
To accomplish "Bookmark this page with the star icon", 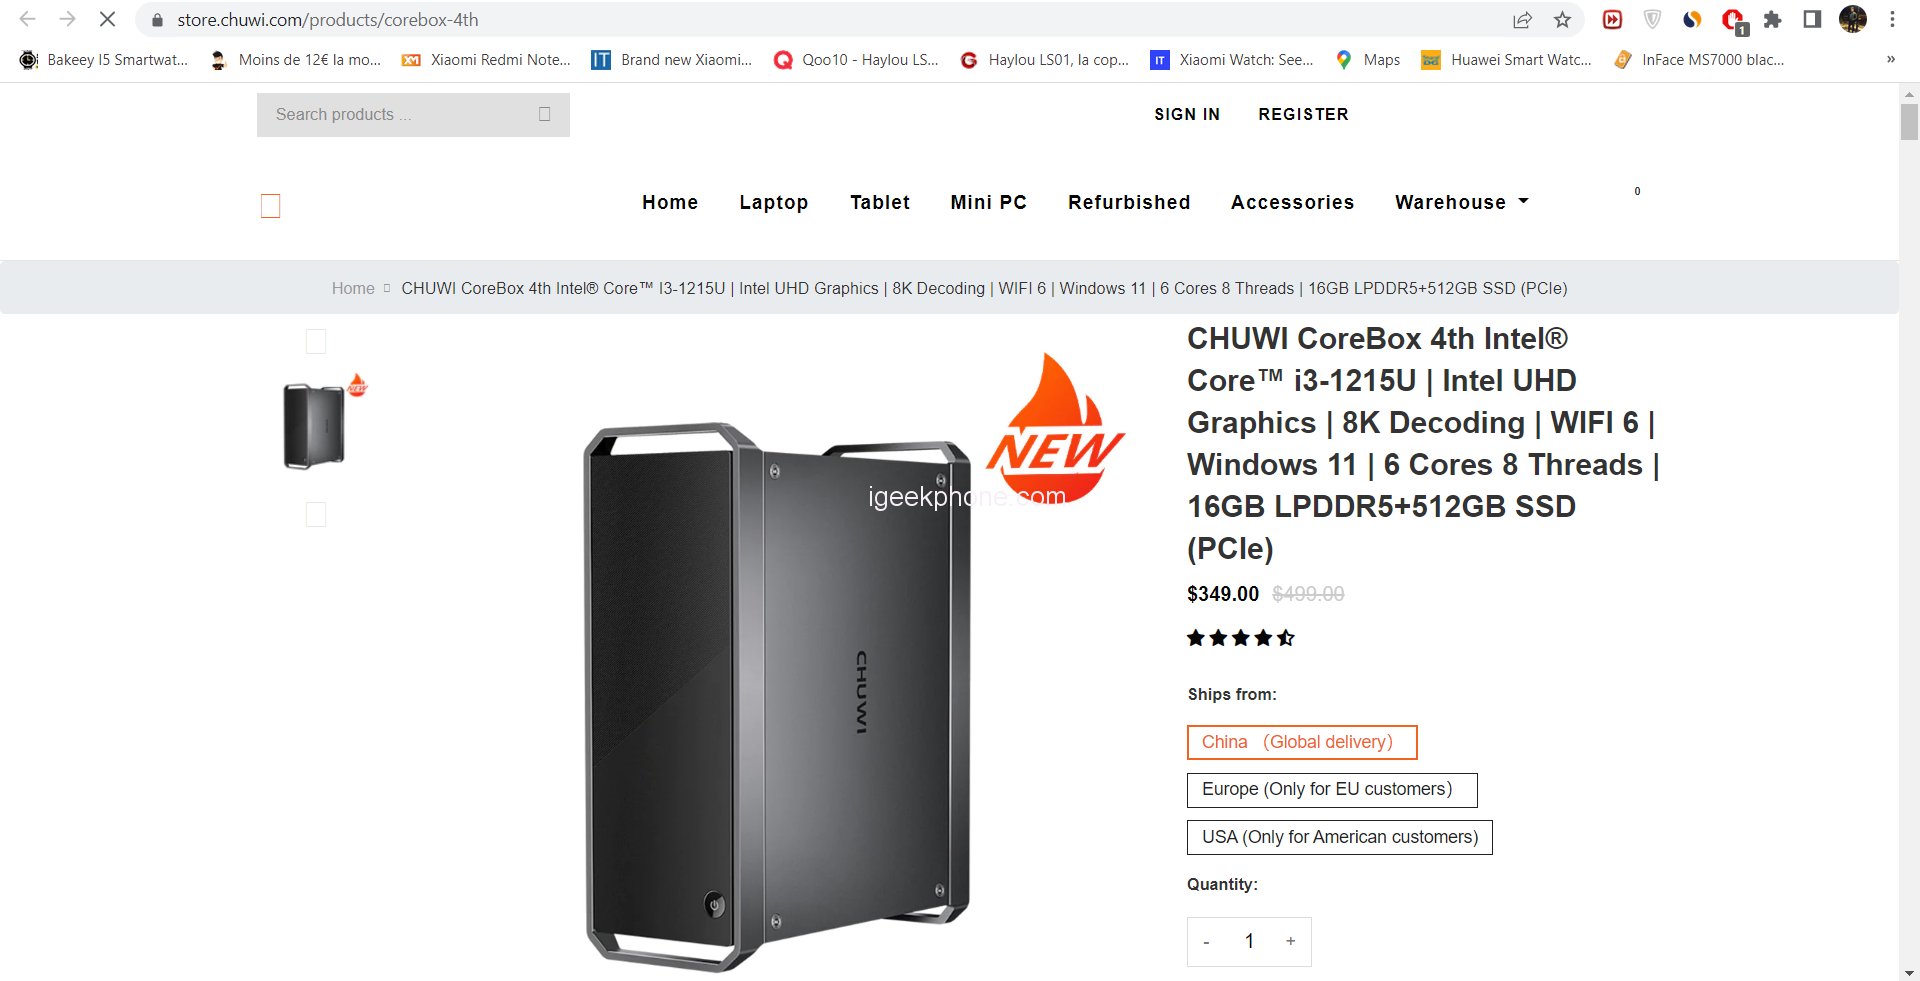I will pyautogui.click(x=1563, y=19).
